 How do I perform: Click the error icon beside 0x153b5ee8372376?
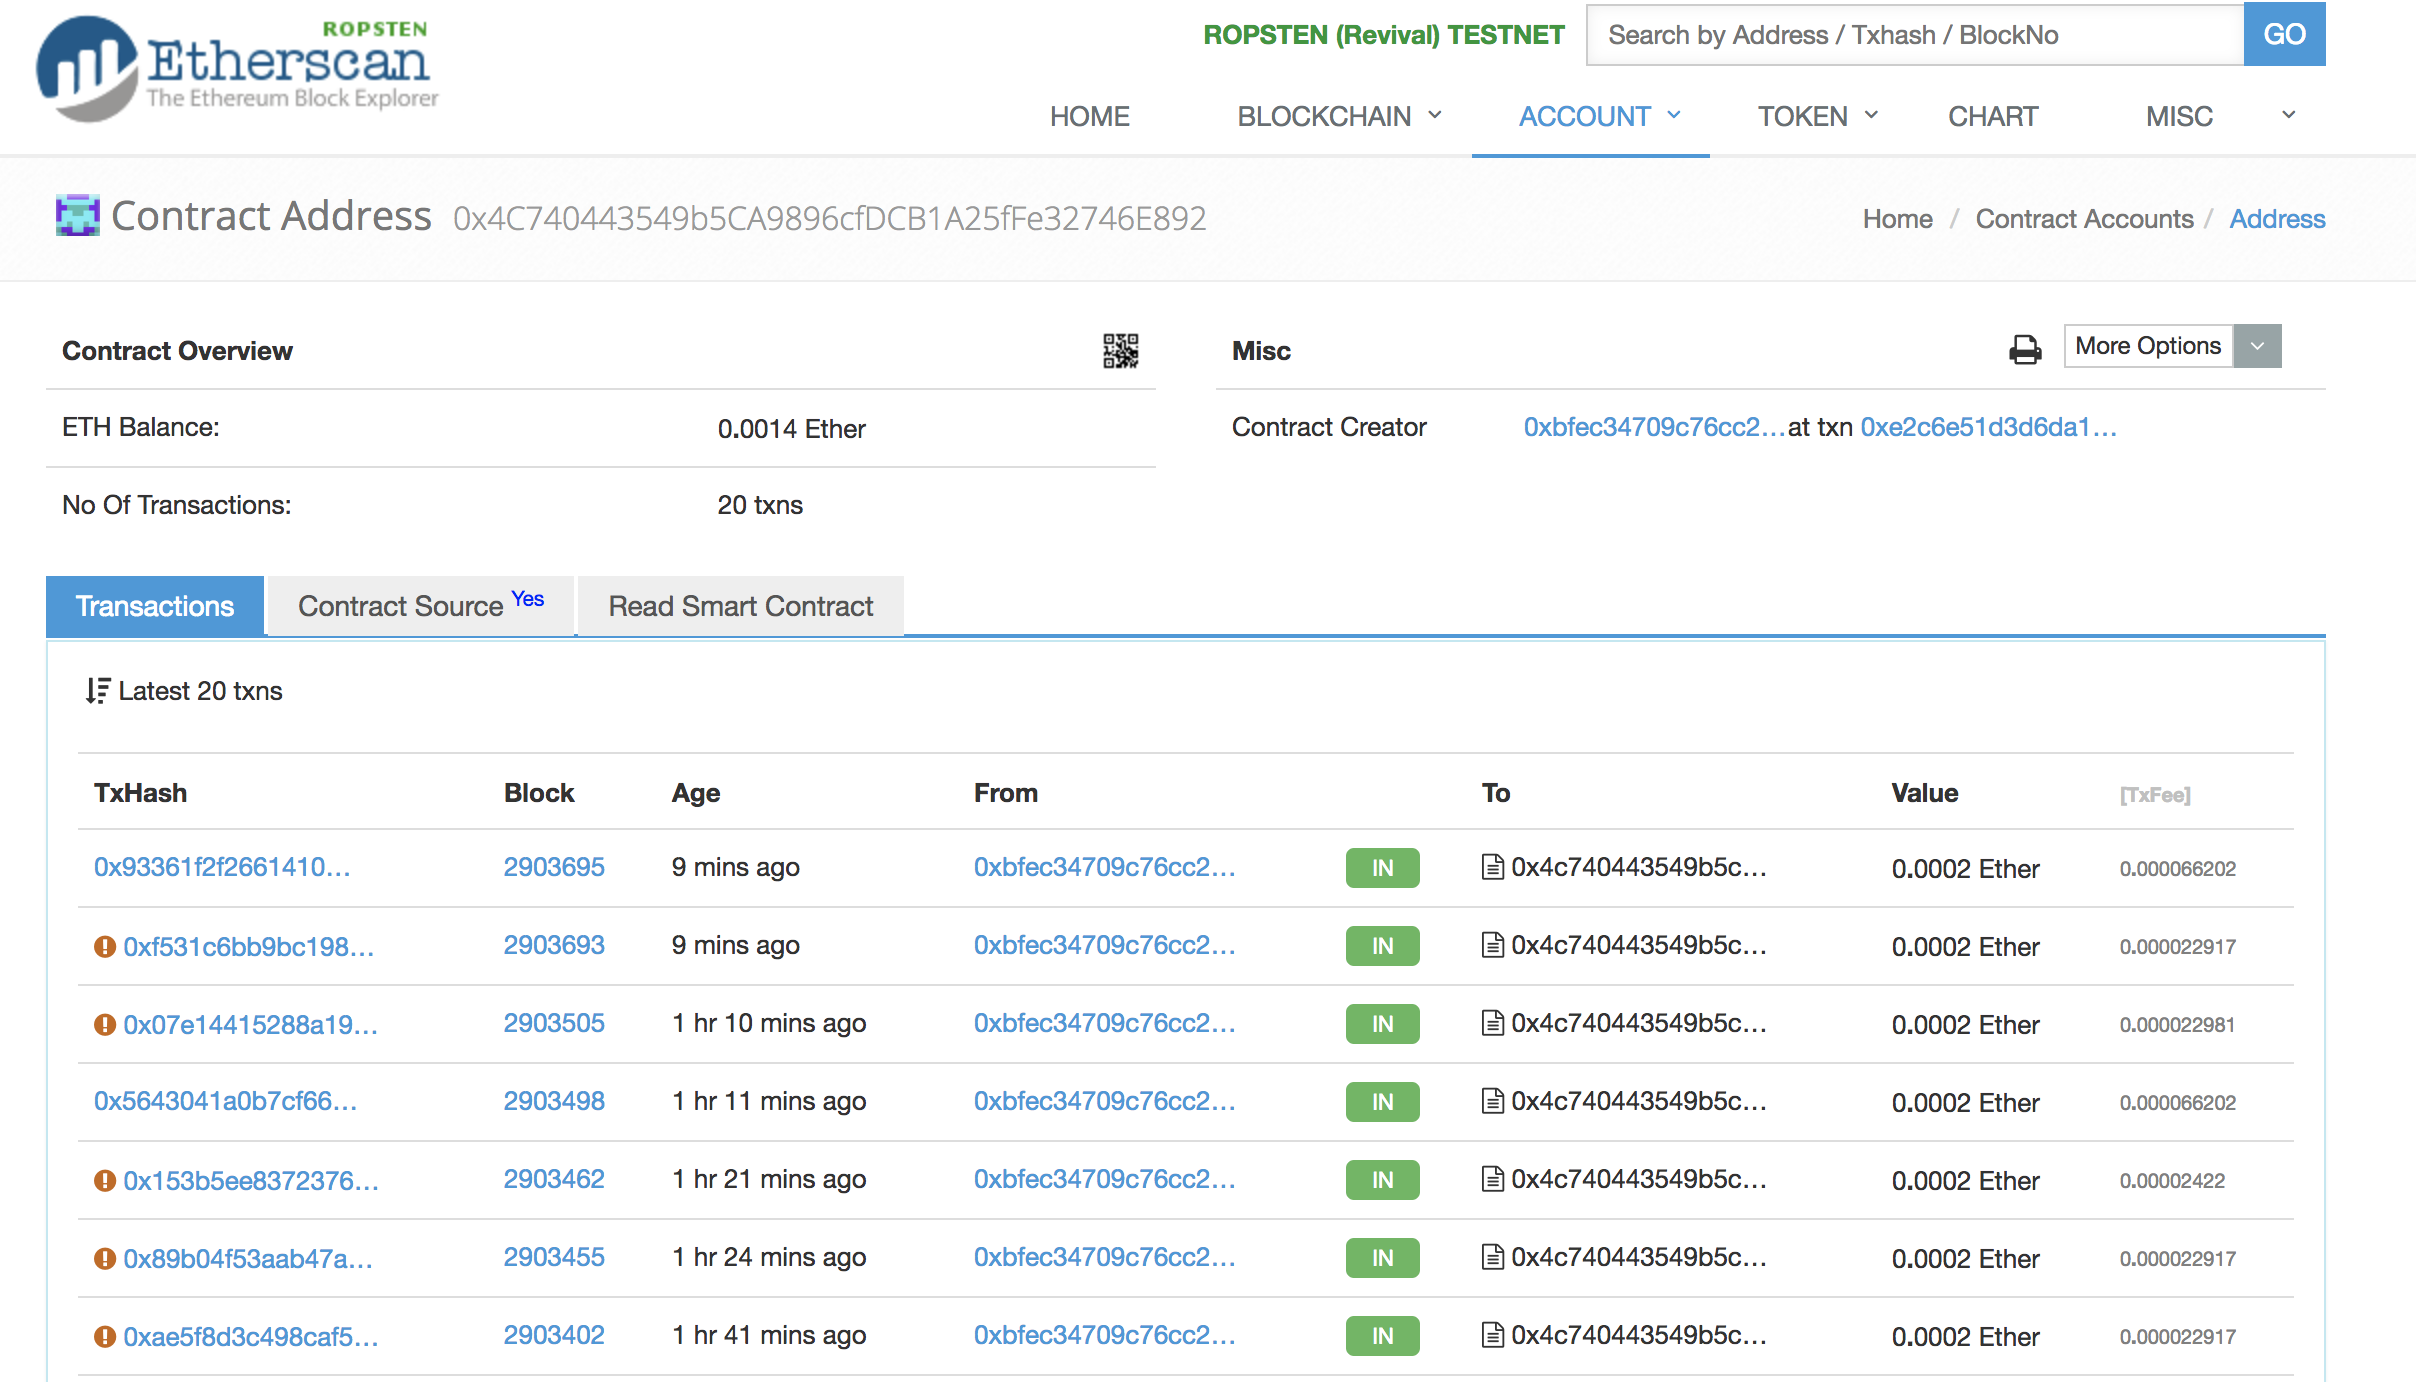click(105, 1180)
